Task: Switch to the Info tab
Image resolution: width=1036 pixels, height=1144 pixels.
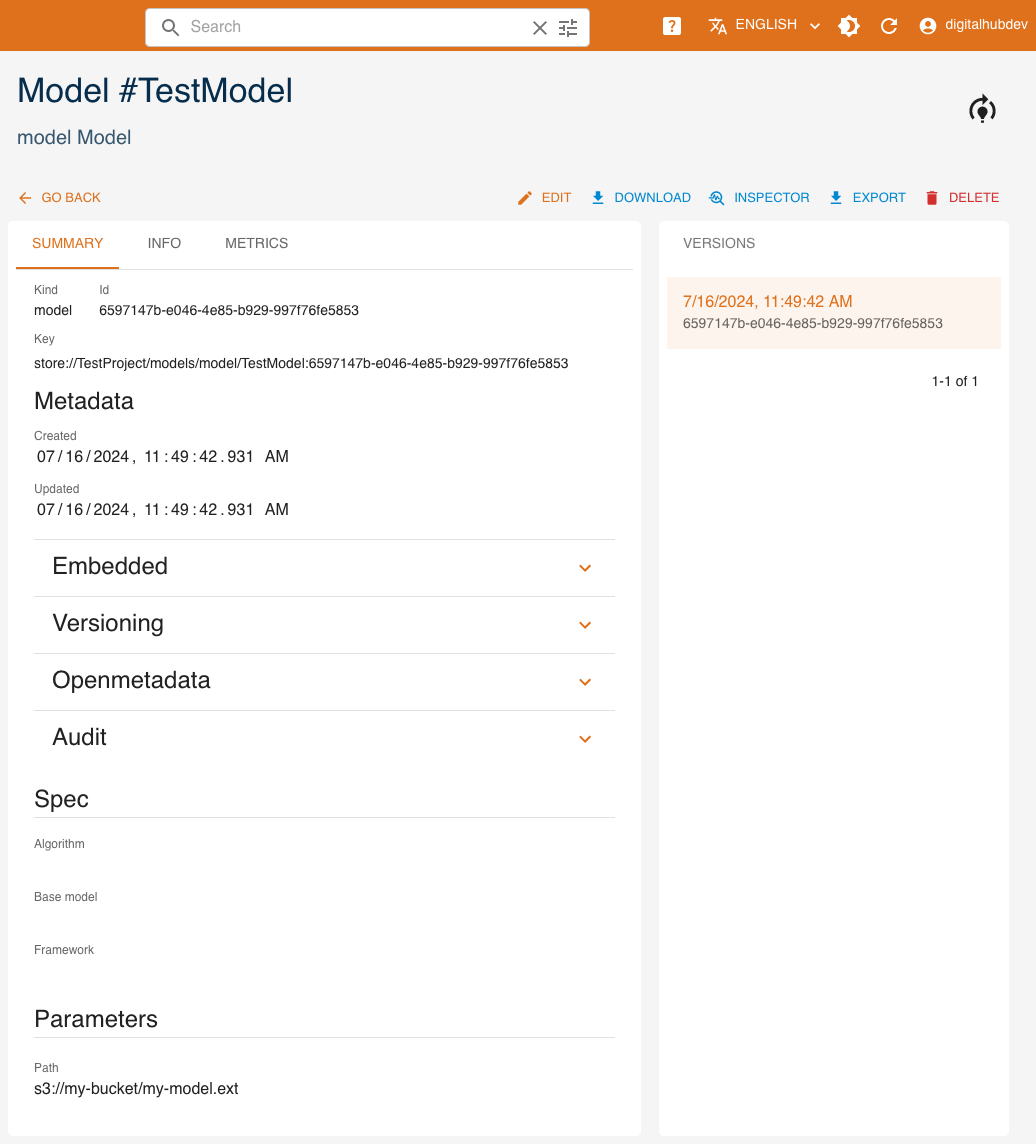Action: [164, 243]
